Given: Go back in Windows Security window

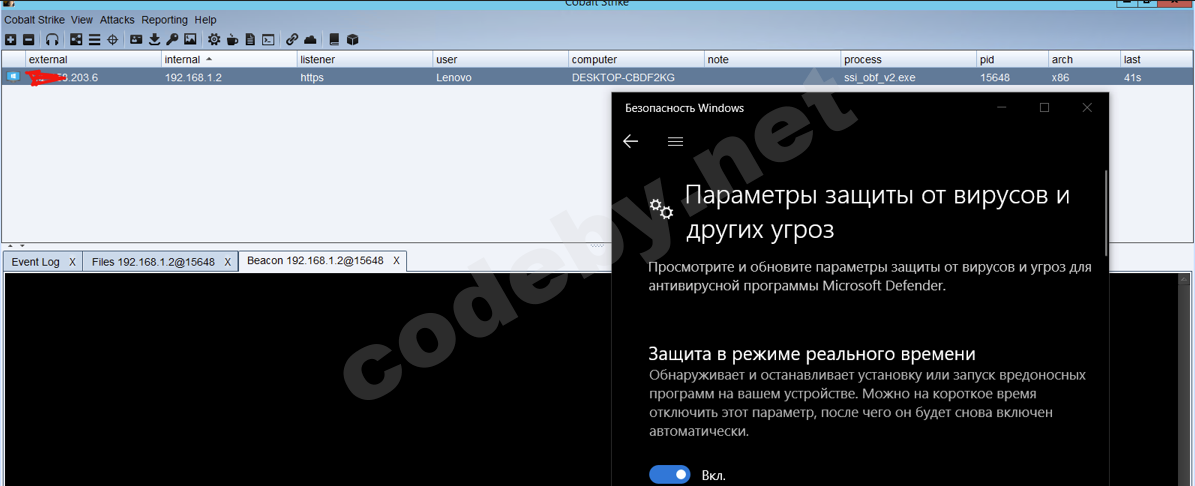Looking at the screenshot, I should click(630, 142).
